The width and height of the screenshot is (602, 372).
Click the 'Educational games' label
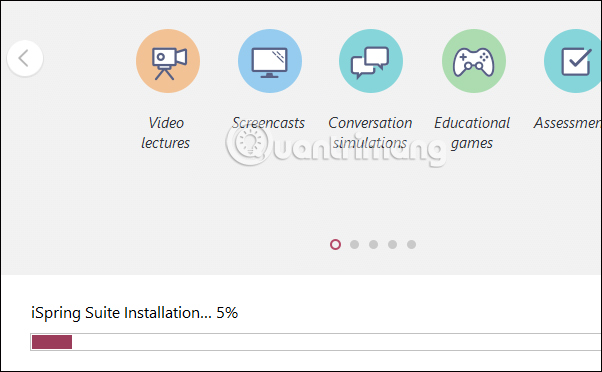click(x=472, y=133)
